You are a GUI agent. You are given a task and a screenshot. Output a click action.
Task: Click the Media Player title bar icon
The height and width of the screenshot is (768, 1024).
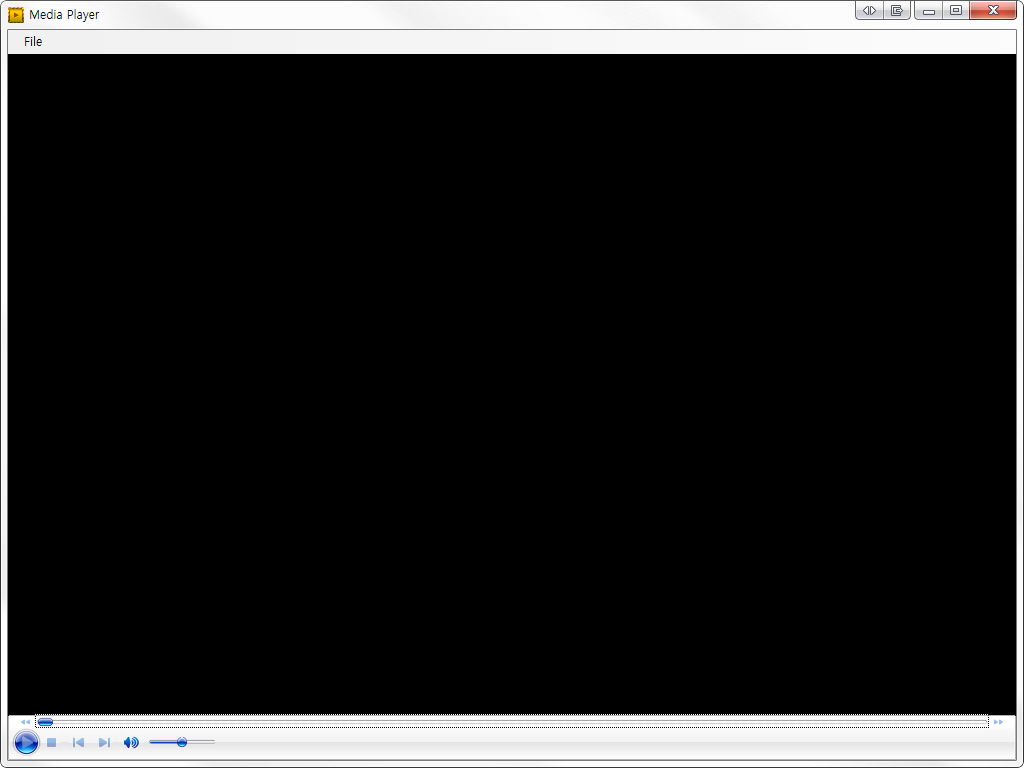(x=16, y=14)
